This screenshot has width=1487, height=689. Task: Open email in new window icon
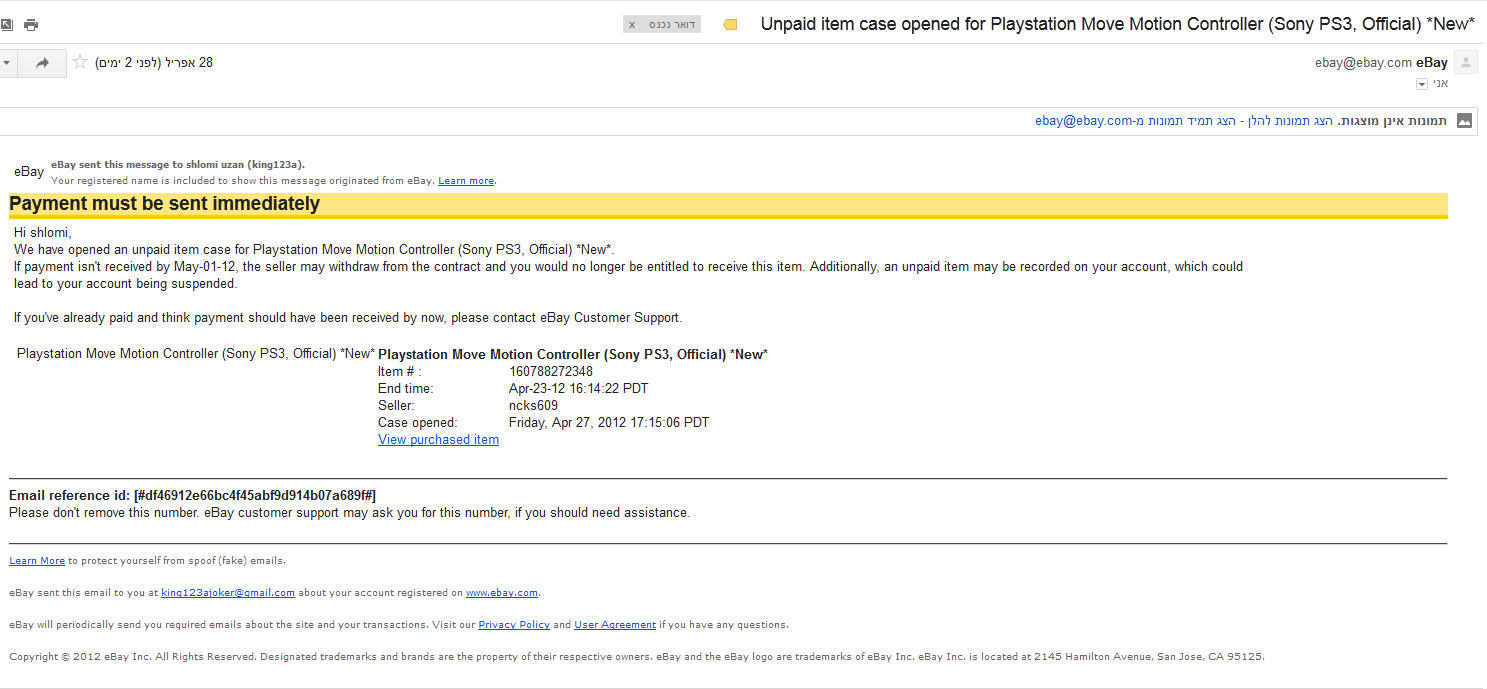pos(6,25)
